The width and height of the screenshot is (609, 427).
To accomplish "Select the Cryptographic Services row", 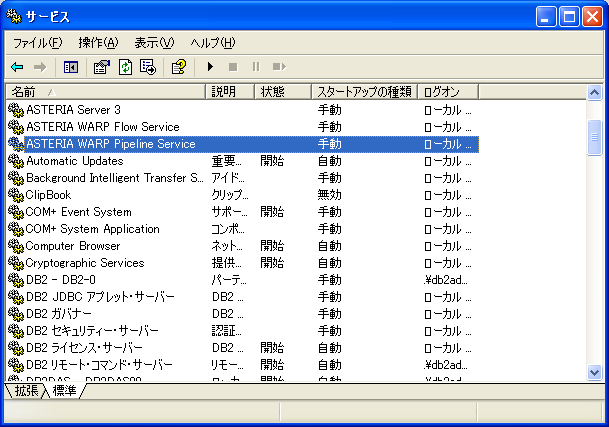I will pyautogui.click(x=85, y=263).
